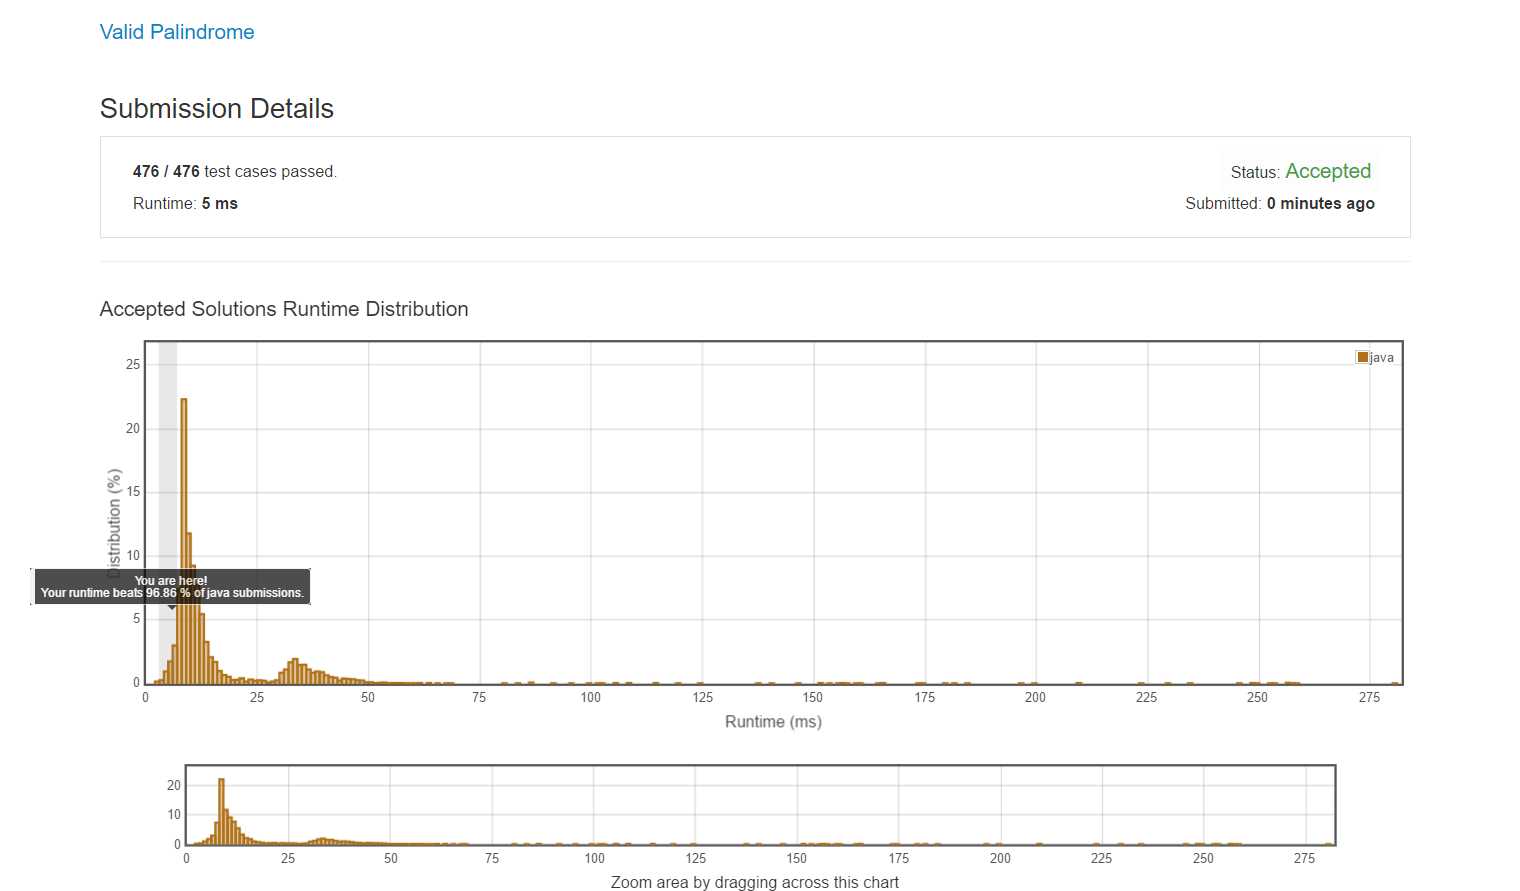Click the zoom overview navigator chart
This screenshot has height=891, width=1520.
tap(760, 805)
